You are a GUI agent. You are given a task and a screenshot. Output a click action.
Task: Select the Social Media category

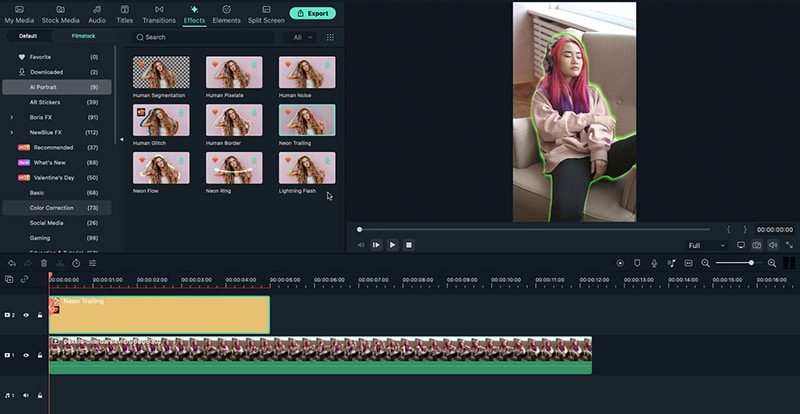pyautogui.click(x=57, y=223)
